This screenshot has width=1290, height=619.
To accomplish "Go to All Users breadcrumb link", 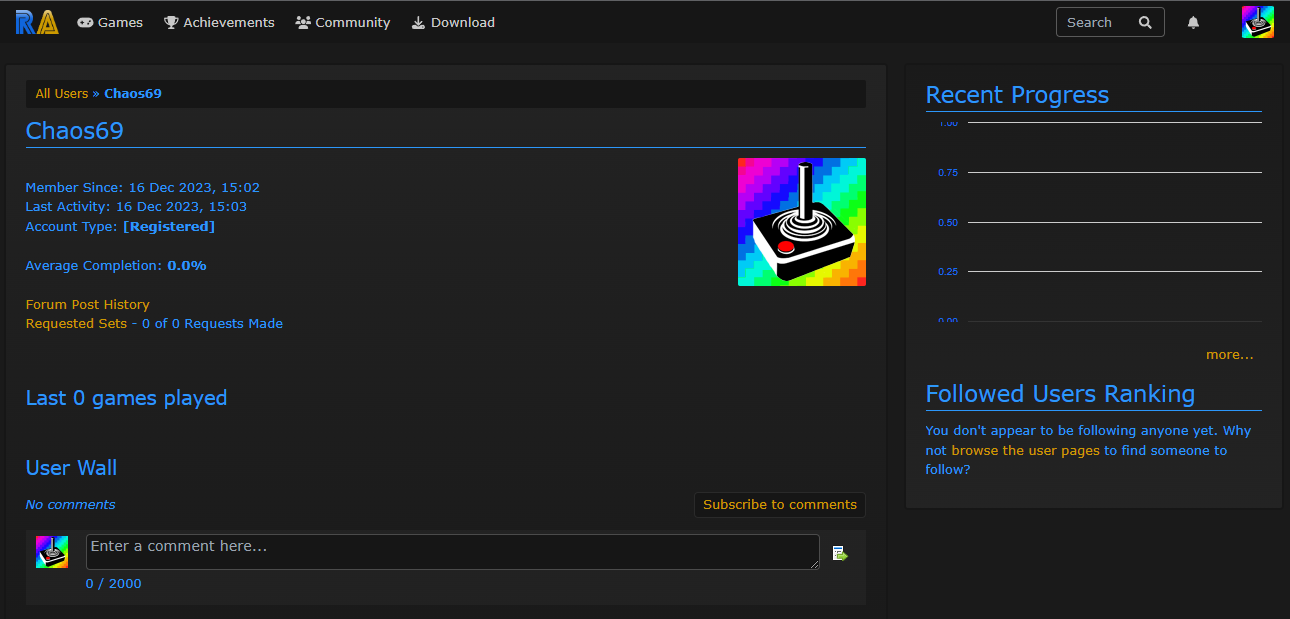I will coord(62,93).
